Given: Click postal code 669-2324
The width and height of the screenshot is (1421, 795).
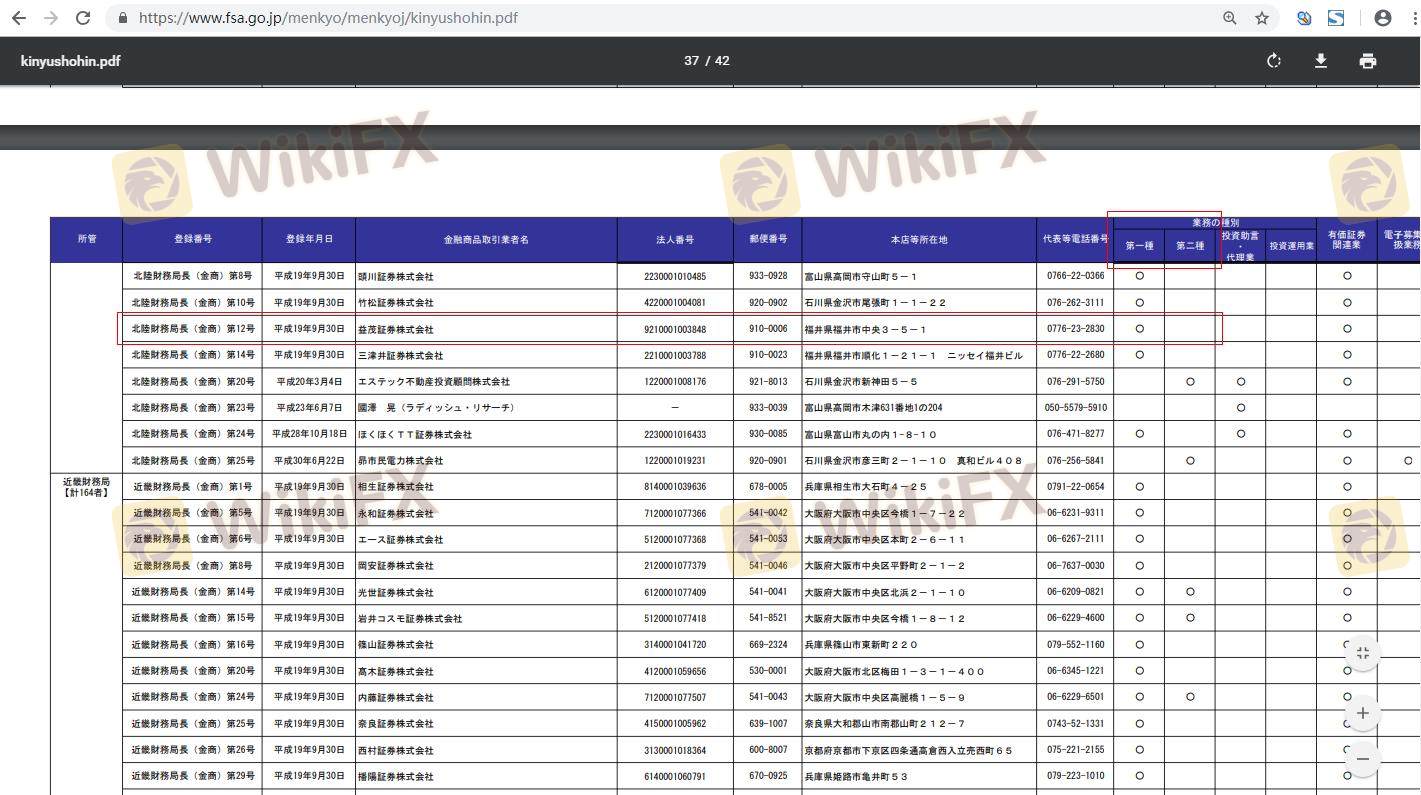Looking at the screenshot, I should [x=768, y=645].
